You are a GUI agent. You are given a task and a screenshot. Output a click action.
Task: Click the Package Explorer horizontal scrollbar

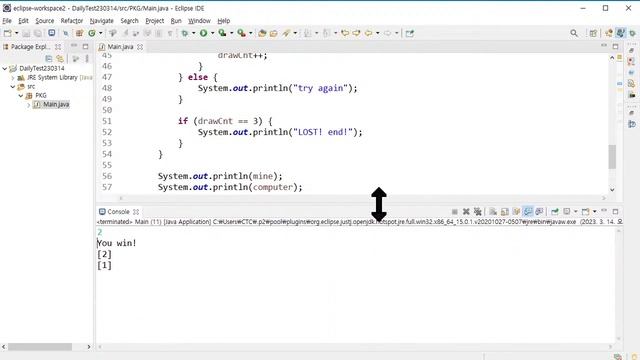pyautogui.click(x=40, y=347)
